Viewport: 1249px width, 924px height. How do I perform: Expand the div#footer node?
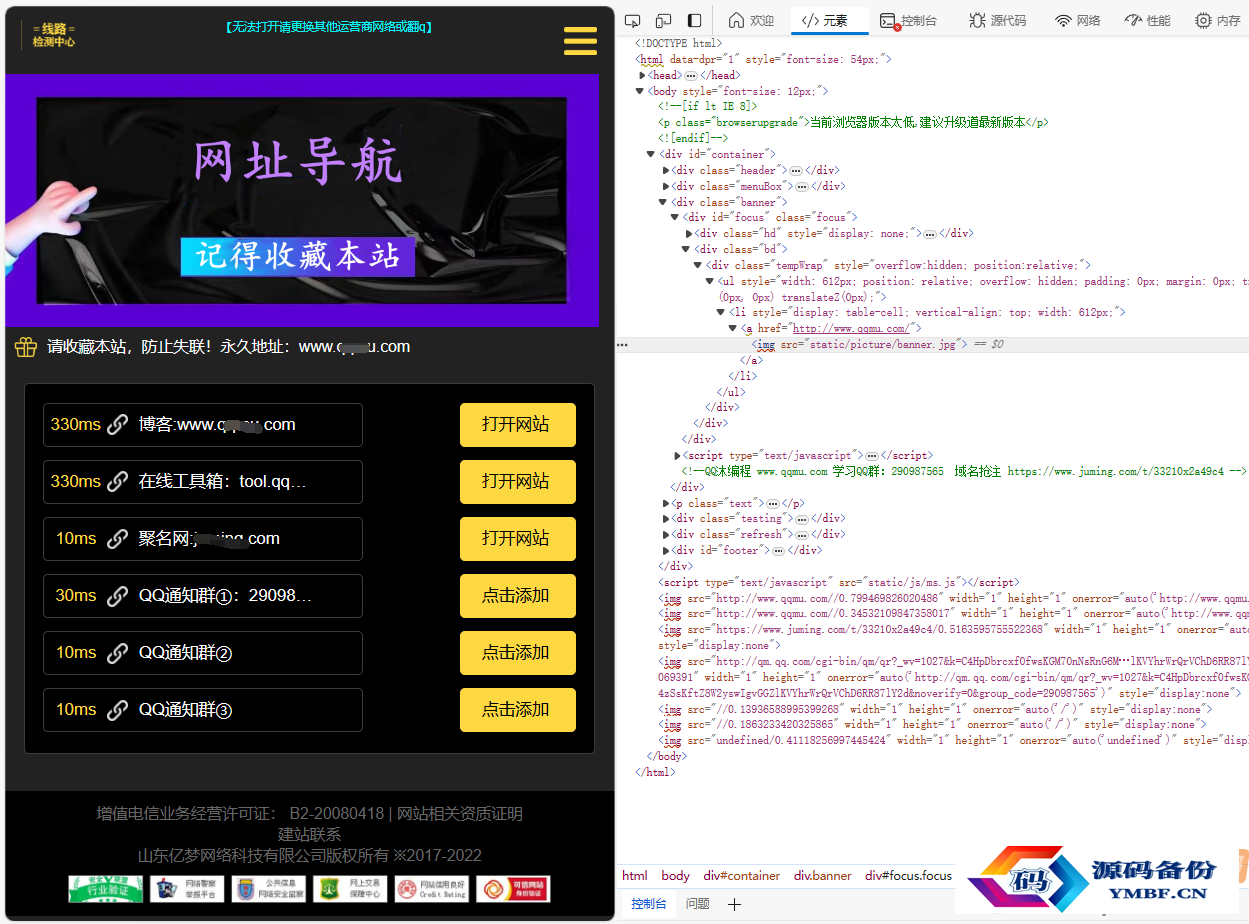(x=666, y=550)
